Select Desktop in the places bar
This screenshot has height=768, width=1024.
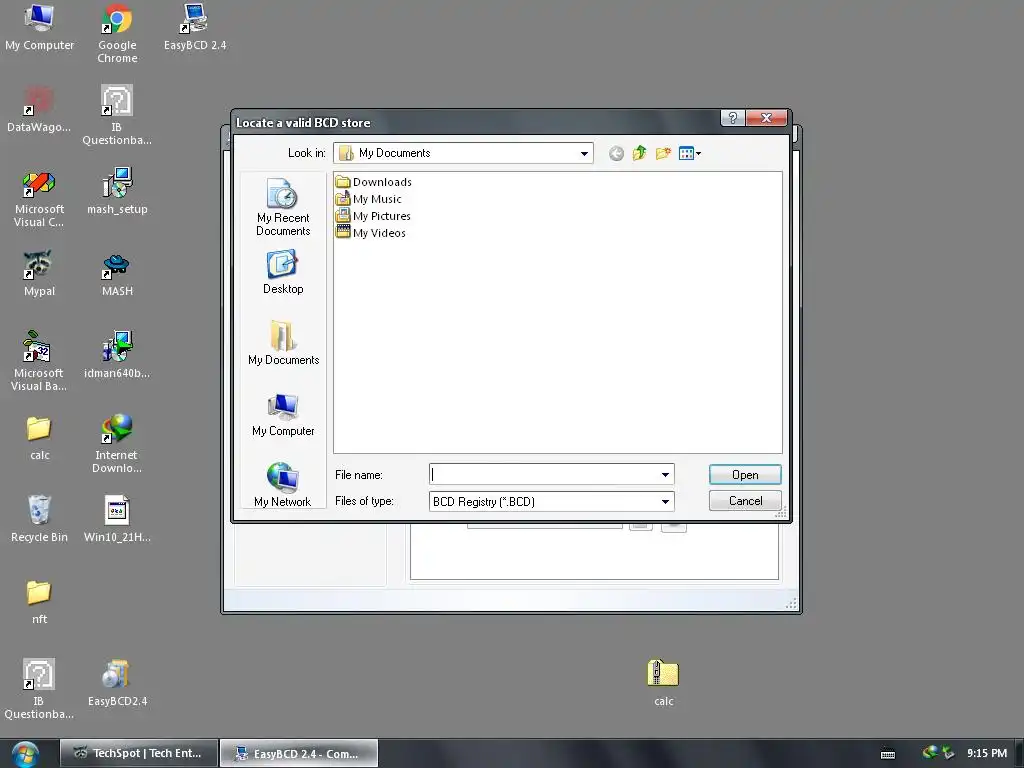[x=283, y=273]
